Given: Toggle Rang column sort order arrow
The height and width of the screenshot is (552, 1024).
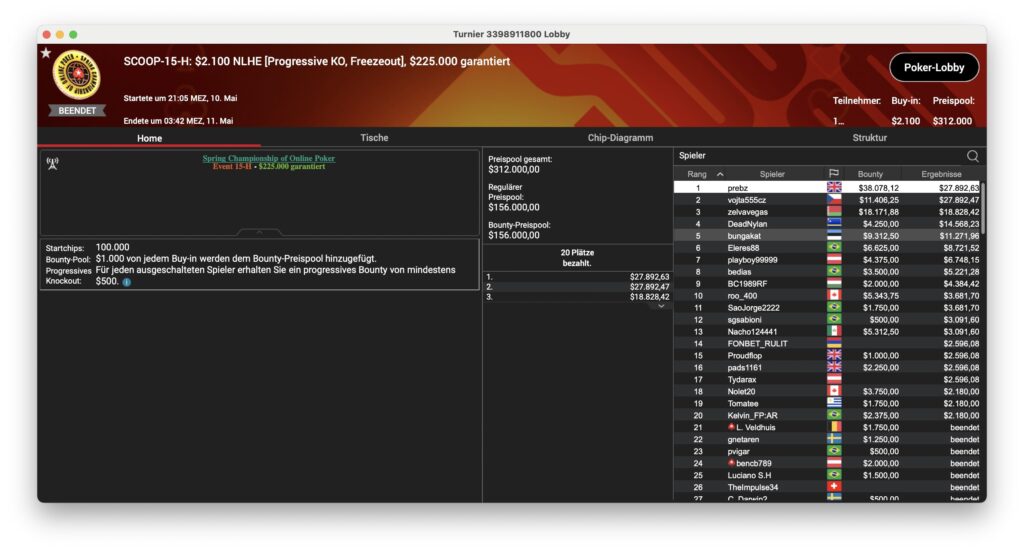Looking at the screenshot, I should point(720,174).
